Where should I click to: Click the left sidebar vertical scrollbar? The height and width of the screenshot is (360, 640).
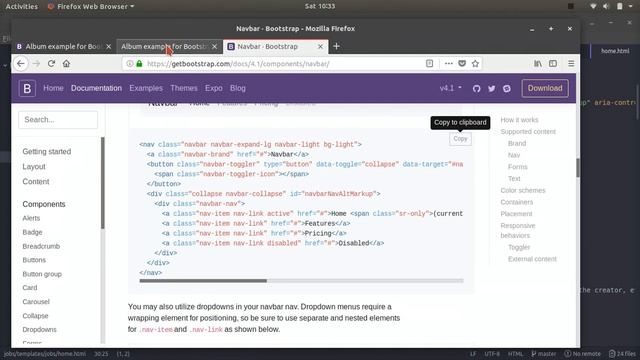point(103,183)
